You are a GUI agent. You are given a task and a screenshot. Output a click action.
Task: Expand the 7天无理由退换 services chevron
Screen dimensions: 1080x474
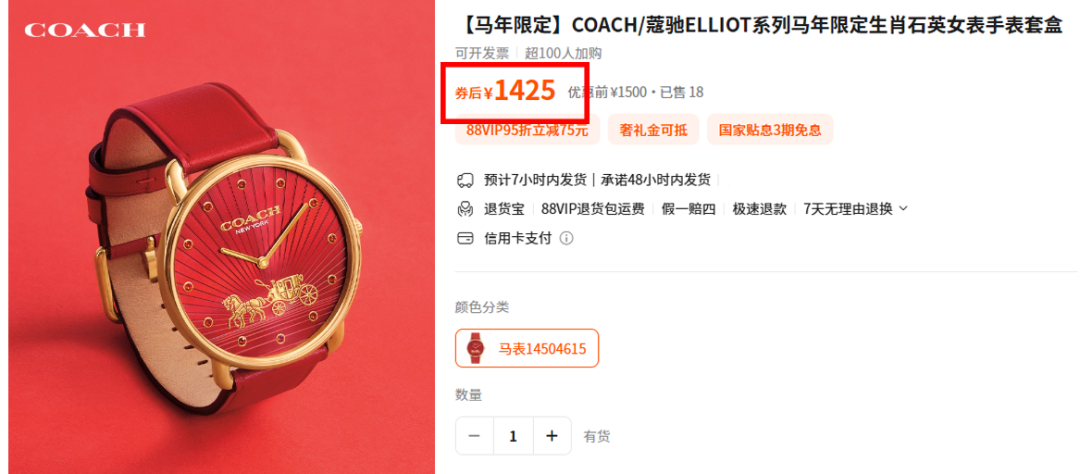click(904, 209)
